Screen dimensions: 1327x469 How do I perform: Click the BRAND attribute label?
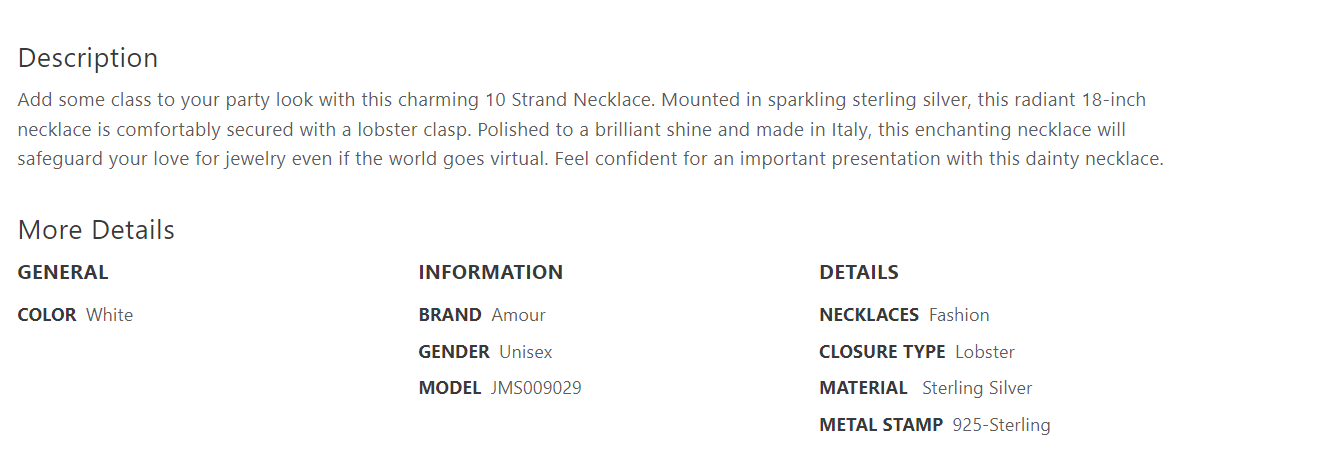450,315
